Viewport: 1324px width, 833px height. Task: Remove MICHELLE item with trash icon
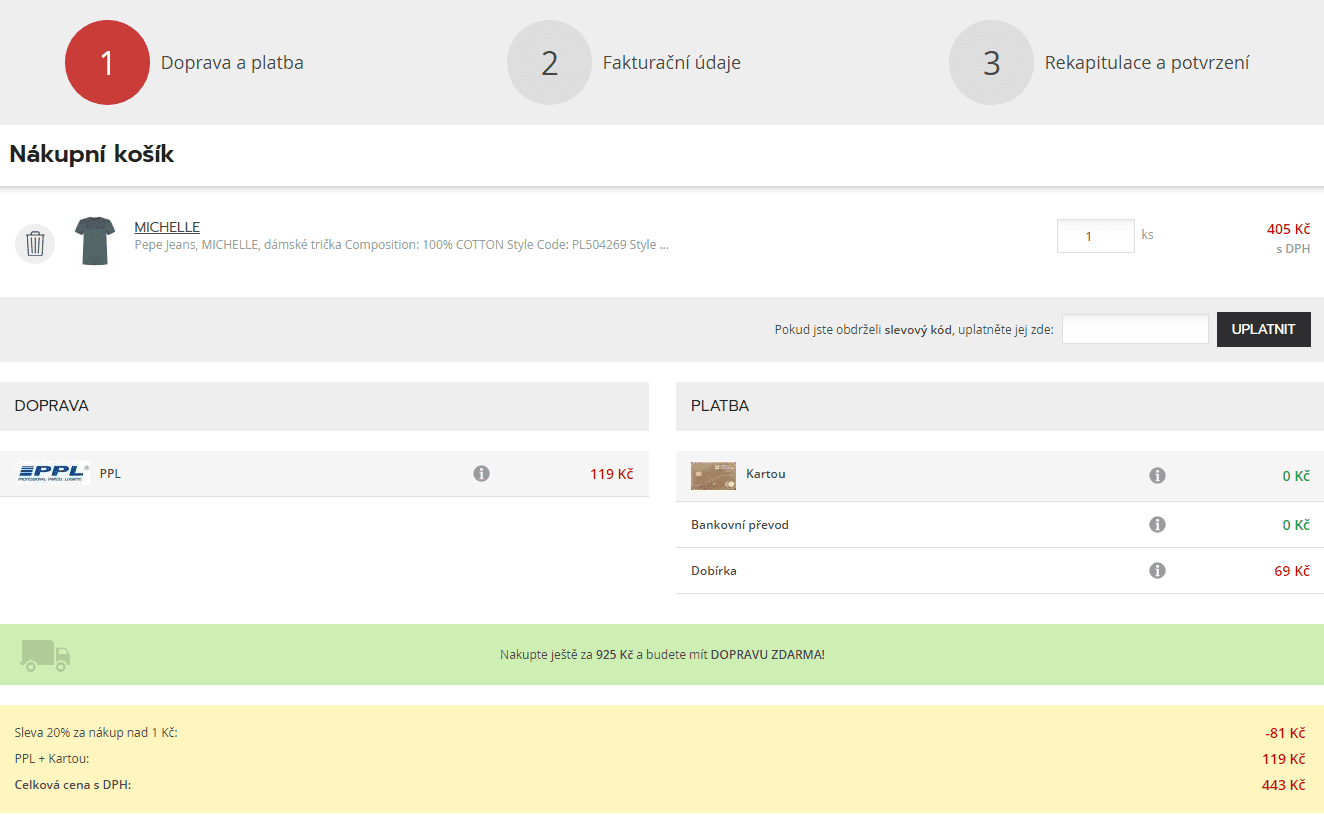pyautogui.click(x=35, y=244)
